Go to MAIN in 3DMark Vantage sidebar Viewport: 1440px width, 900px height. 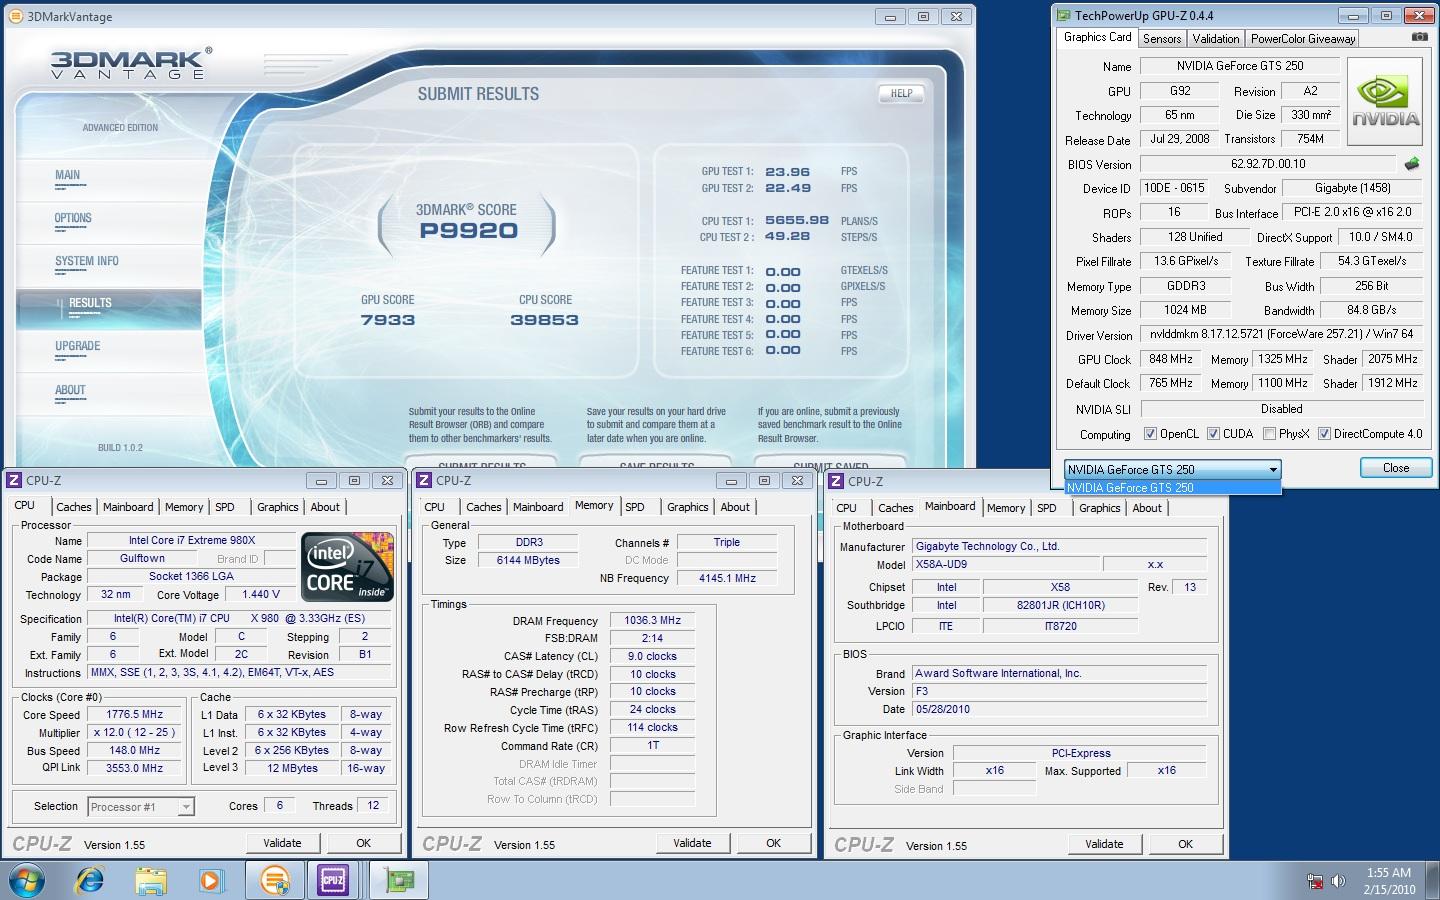coord(67,175)
